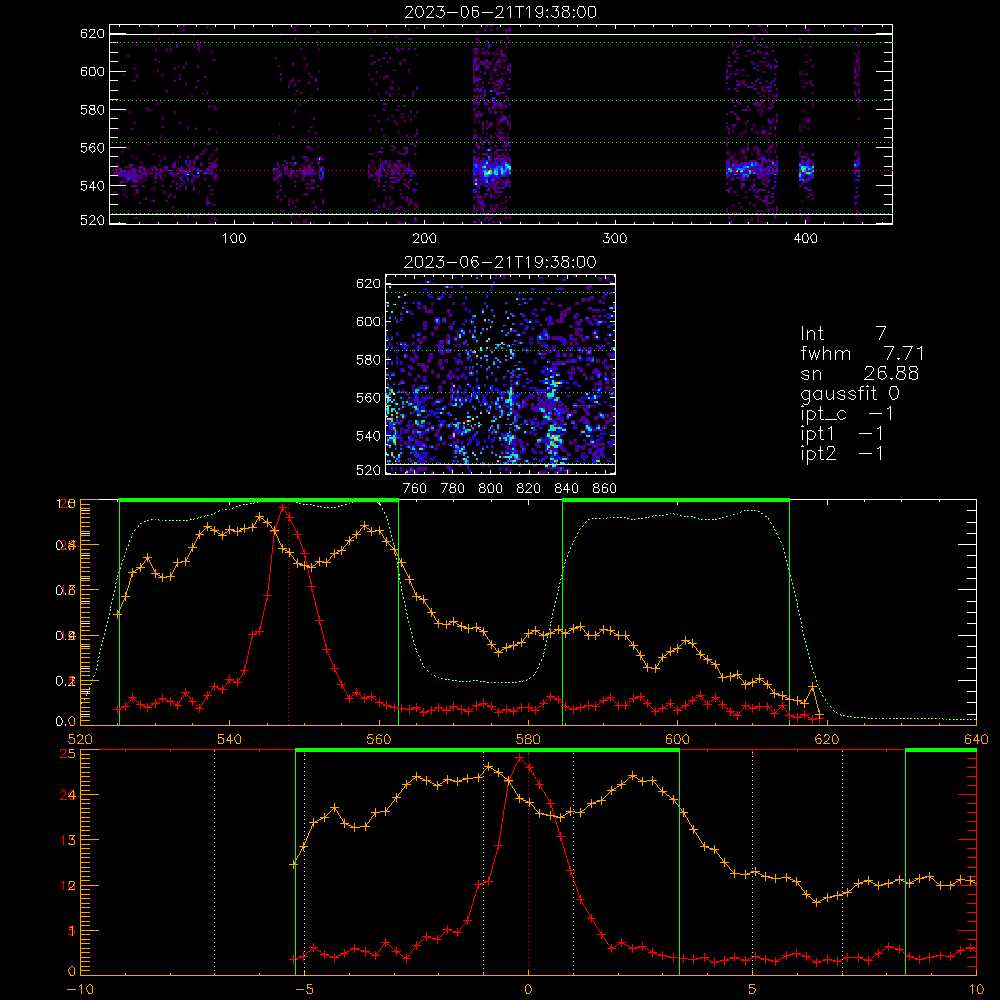This screenshot has width=1000, height=1000.
Task: Click x-axis label -5 on bottom plot
Action: [304, 990]
